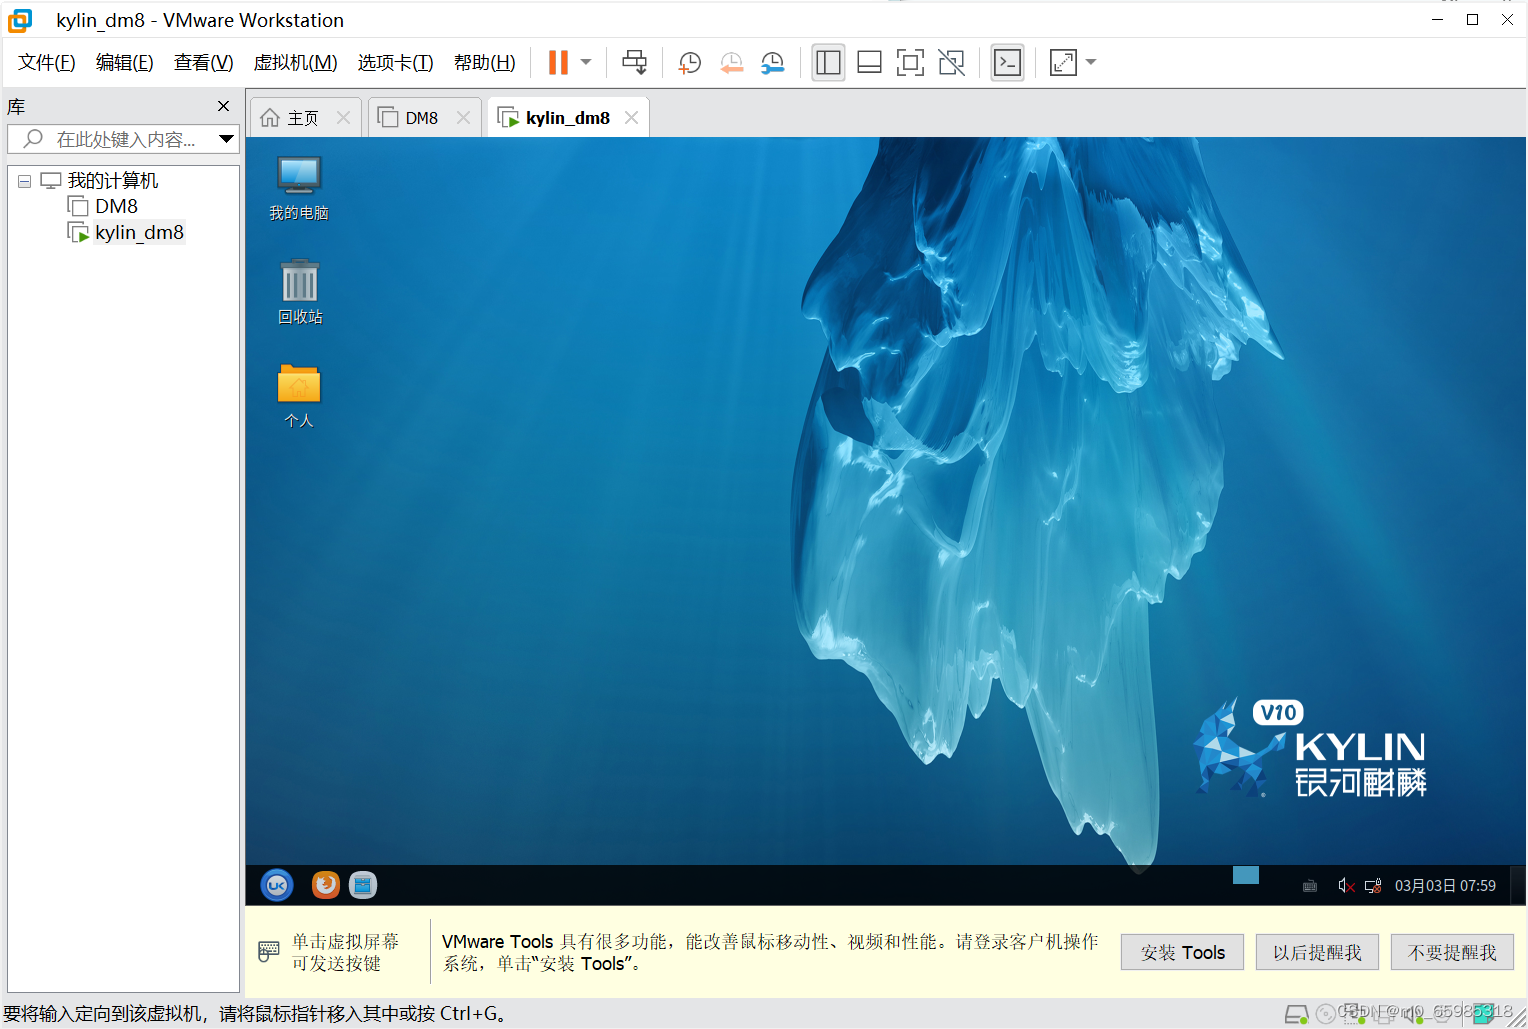Click the clock showing 03月03日 07:59
Screen dimensions: 1528x1029
[1445, 886]
